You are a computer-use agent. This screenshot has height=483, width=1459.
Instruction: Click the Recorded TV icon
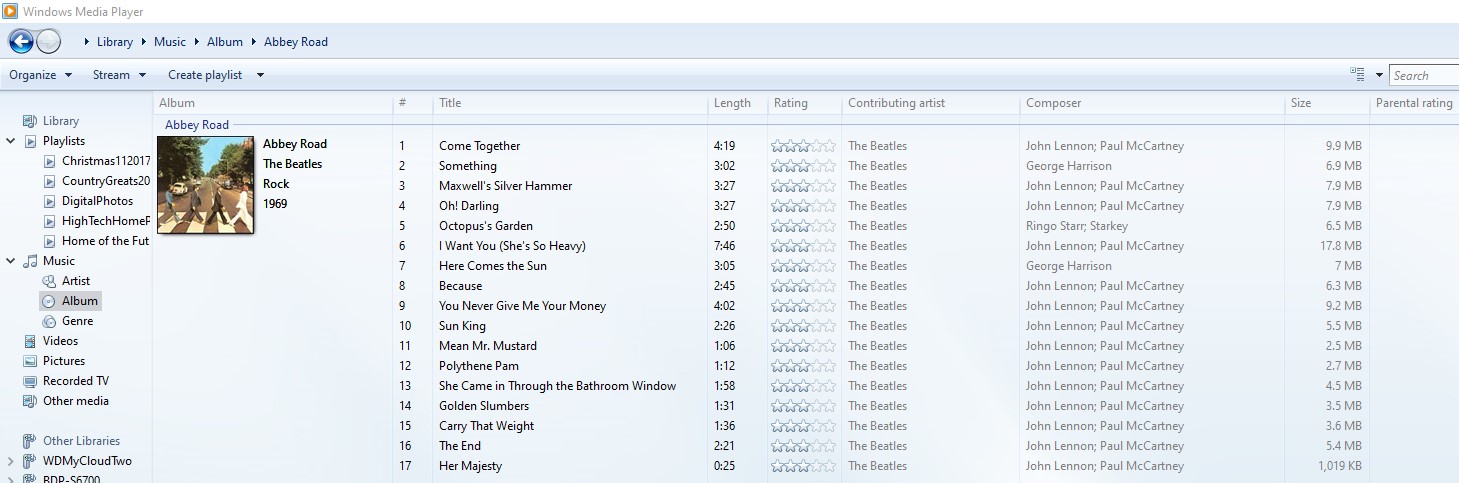[x=30, y=381]
